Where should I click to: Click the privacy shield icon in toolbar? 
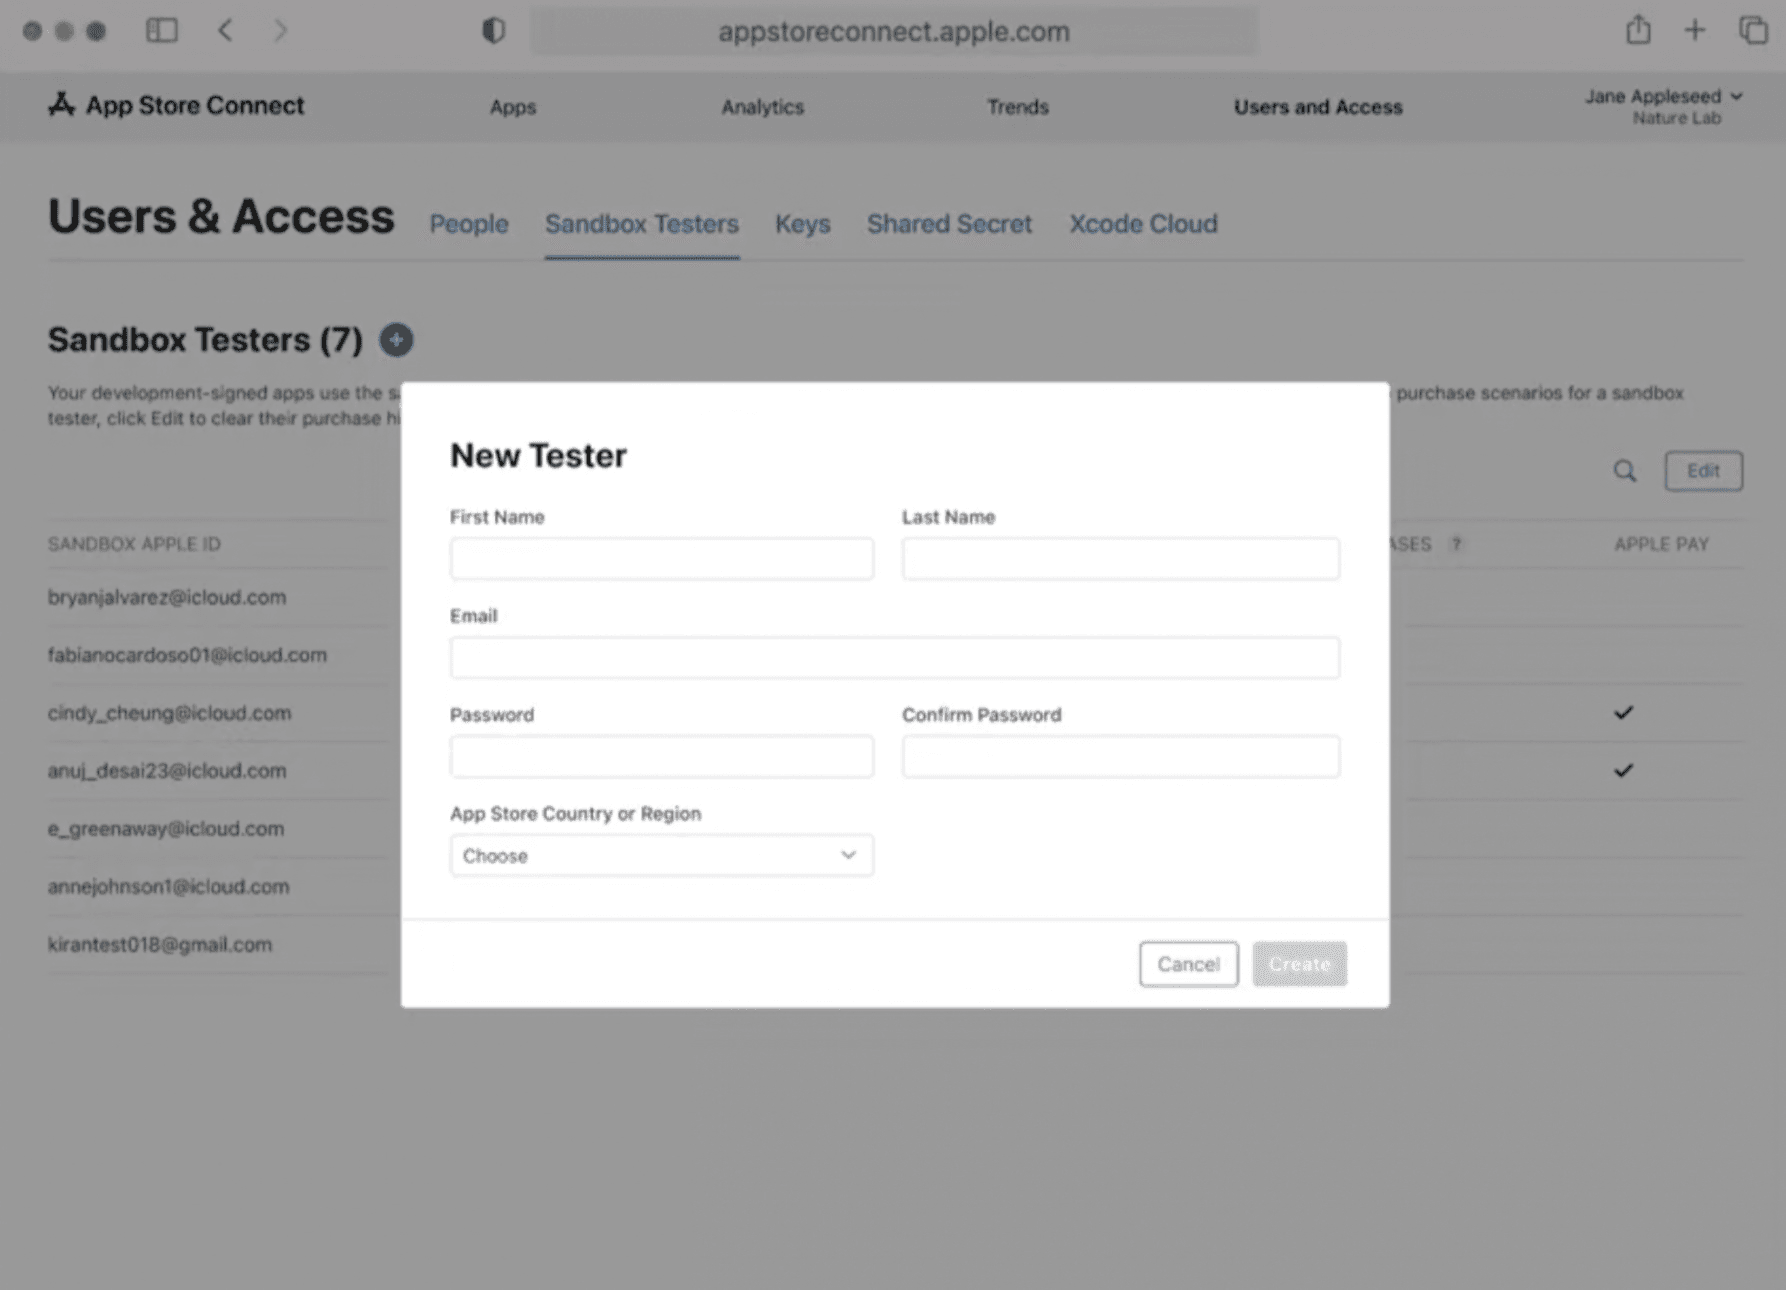(x=491, y=31)
